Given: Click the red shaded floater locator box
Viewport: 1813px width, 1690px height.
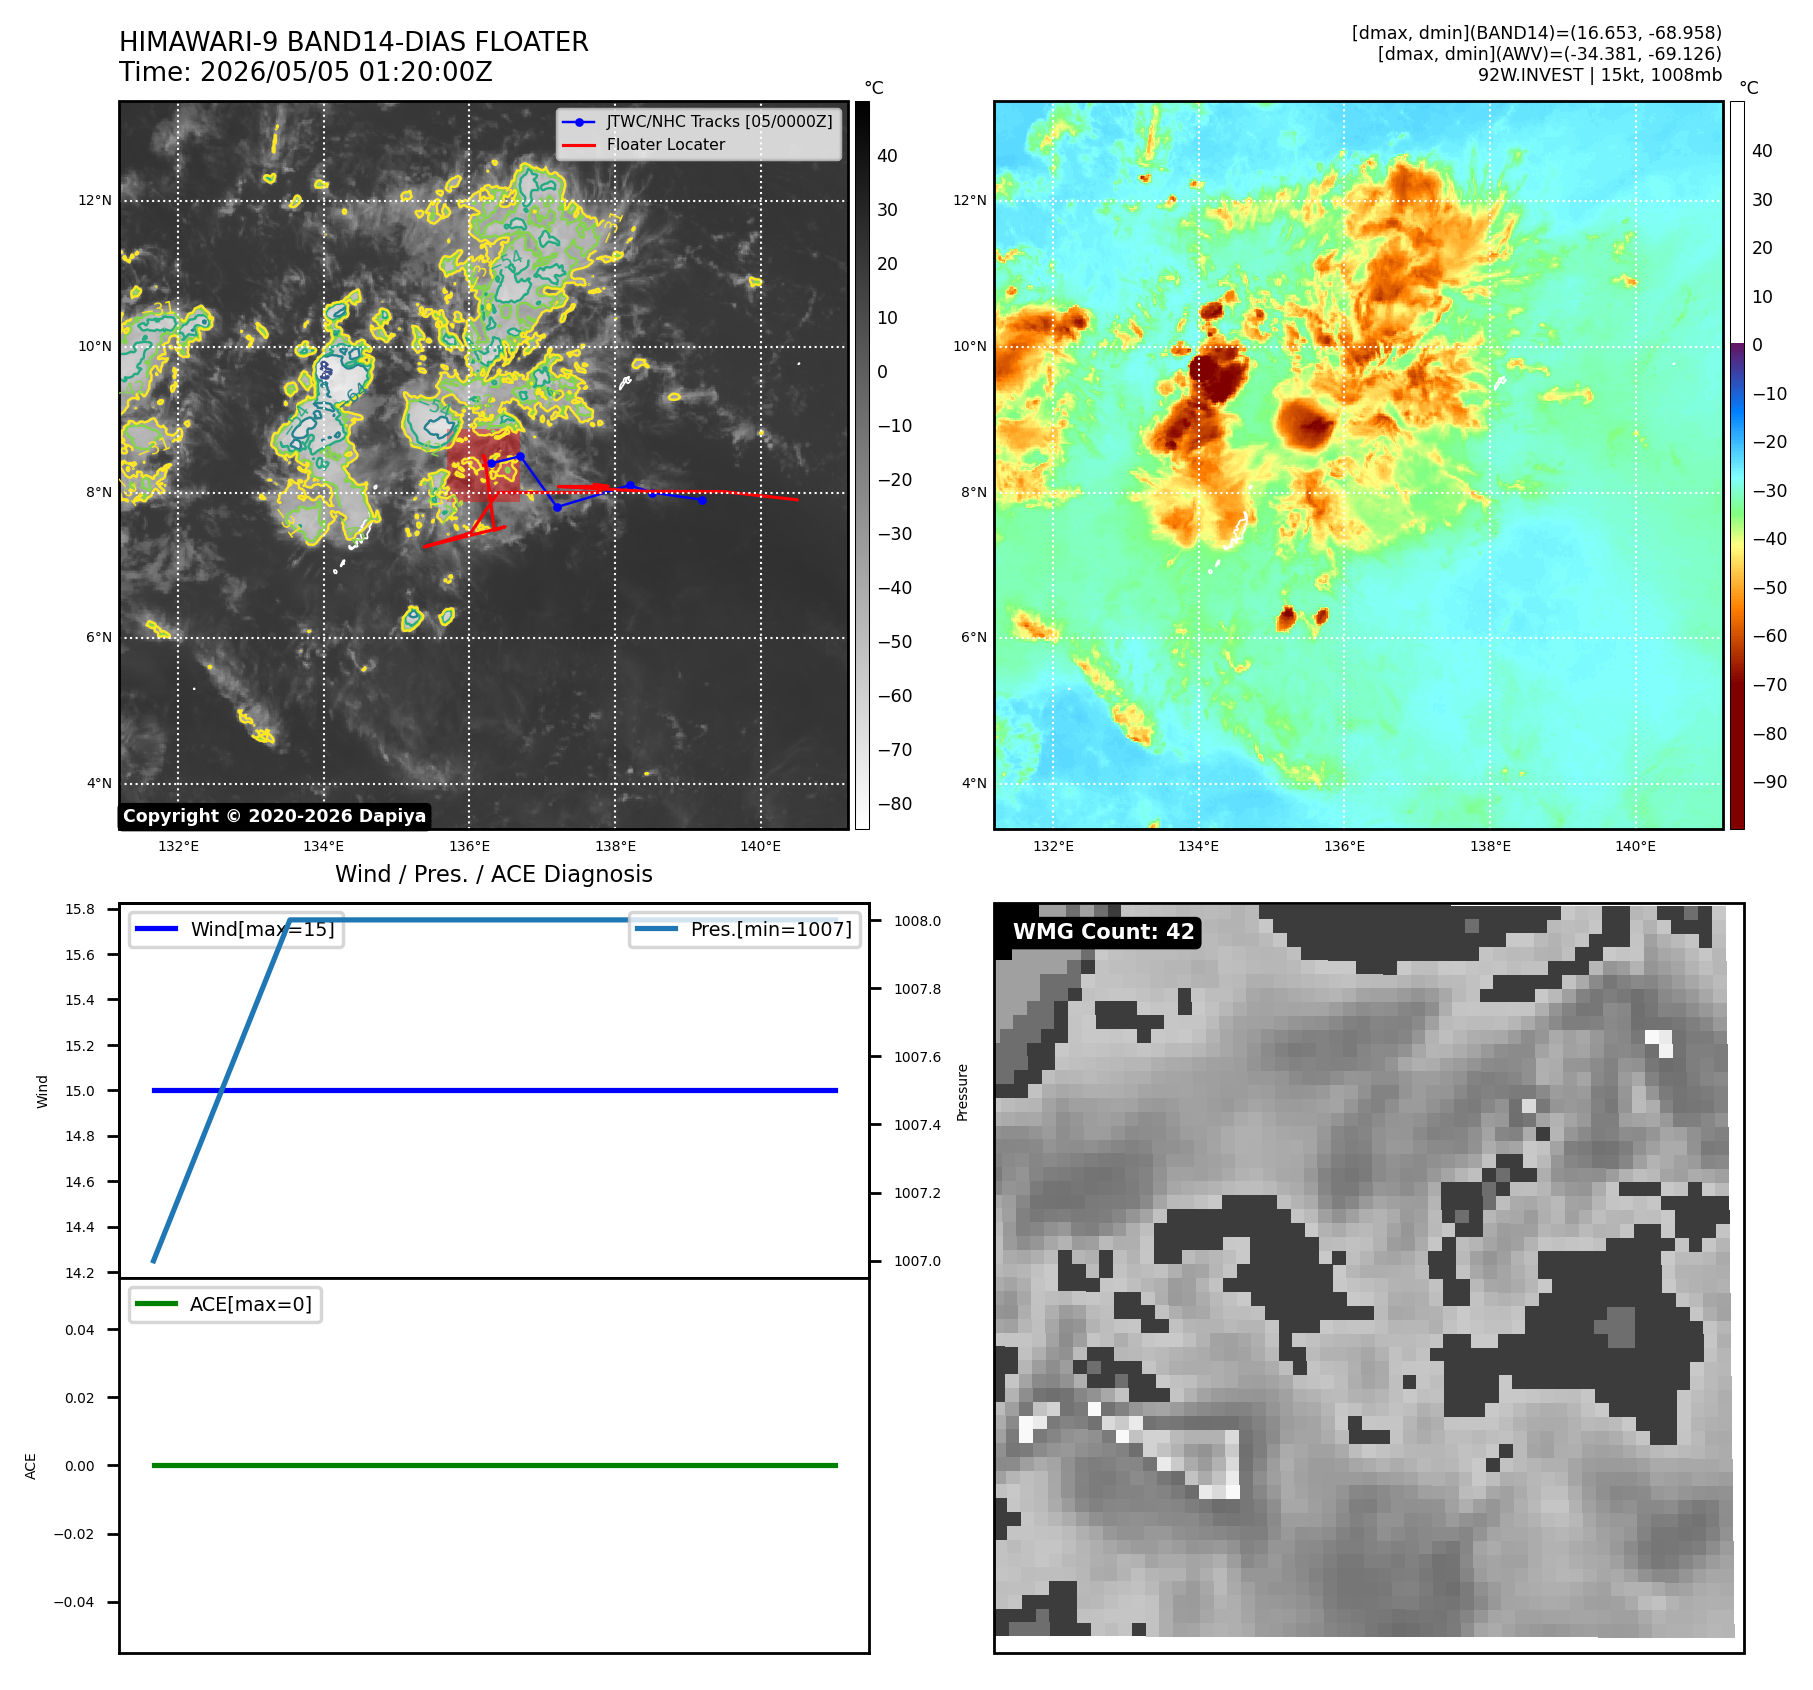Looking at the screenshot, I should [484, 464].
